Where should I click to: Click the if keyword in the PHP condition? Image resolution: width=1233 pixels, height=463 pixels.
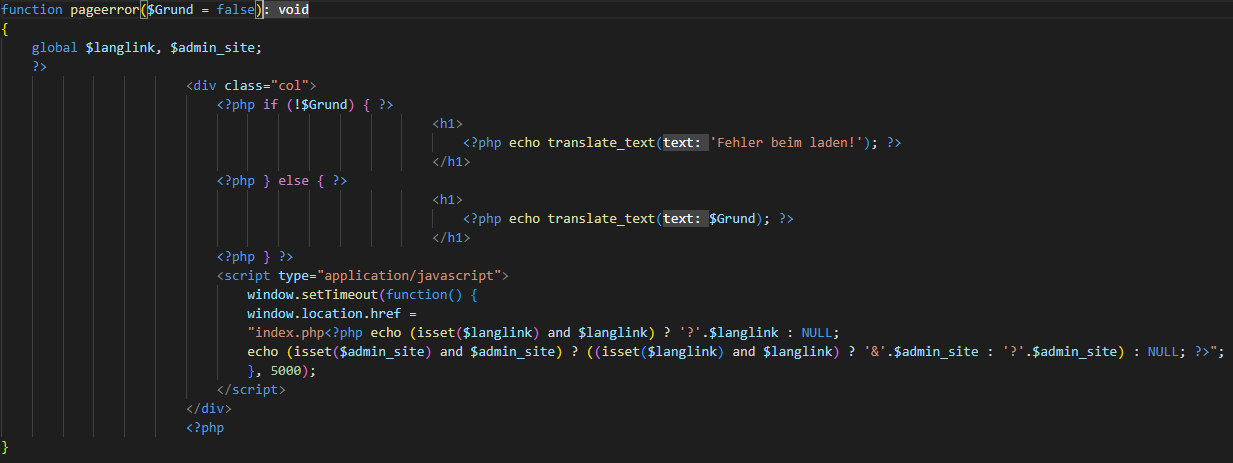(x=270, y=104)
